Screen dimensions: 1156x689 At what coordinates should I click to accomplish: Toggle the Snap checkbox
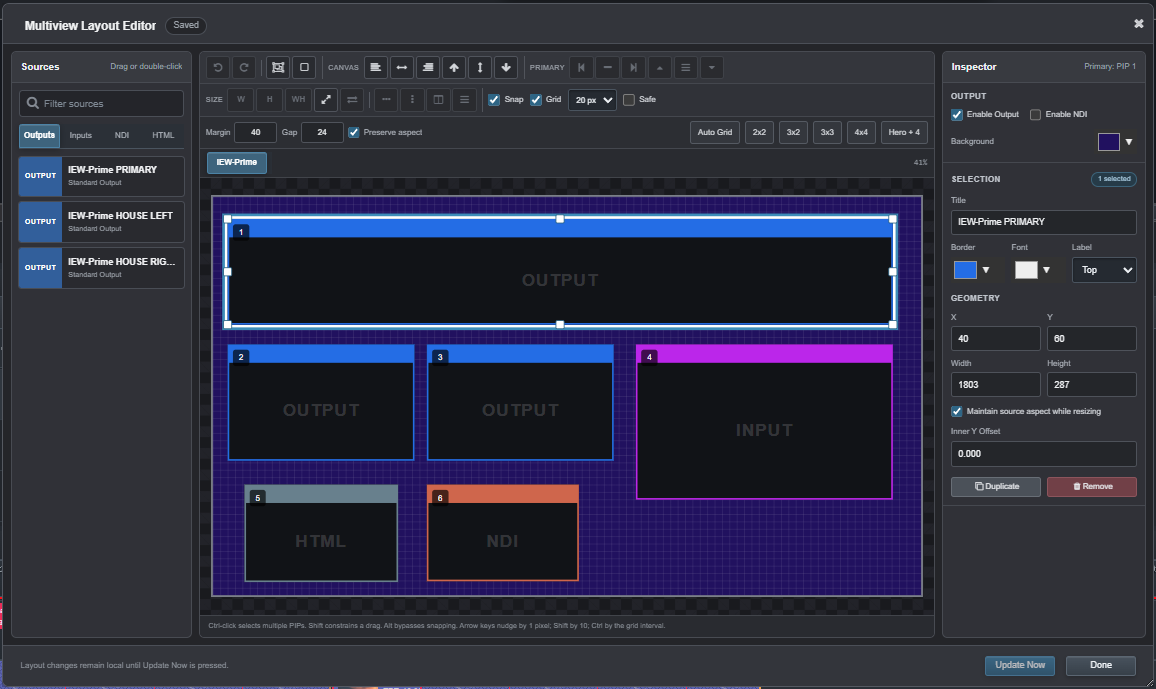(494, 99)
